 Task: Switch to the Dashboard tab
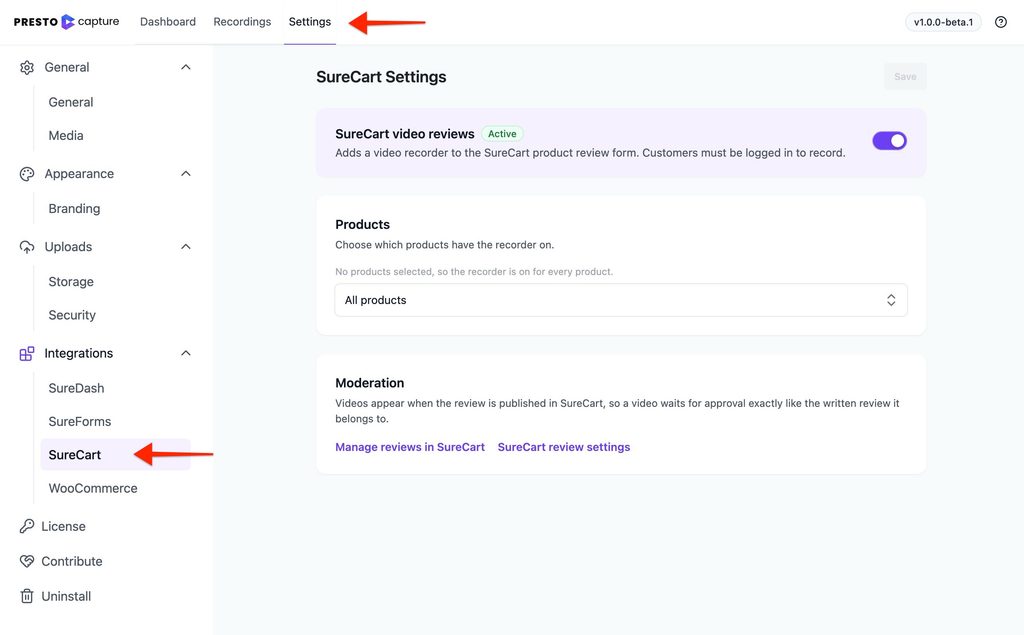(x=168, y=22)
